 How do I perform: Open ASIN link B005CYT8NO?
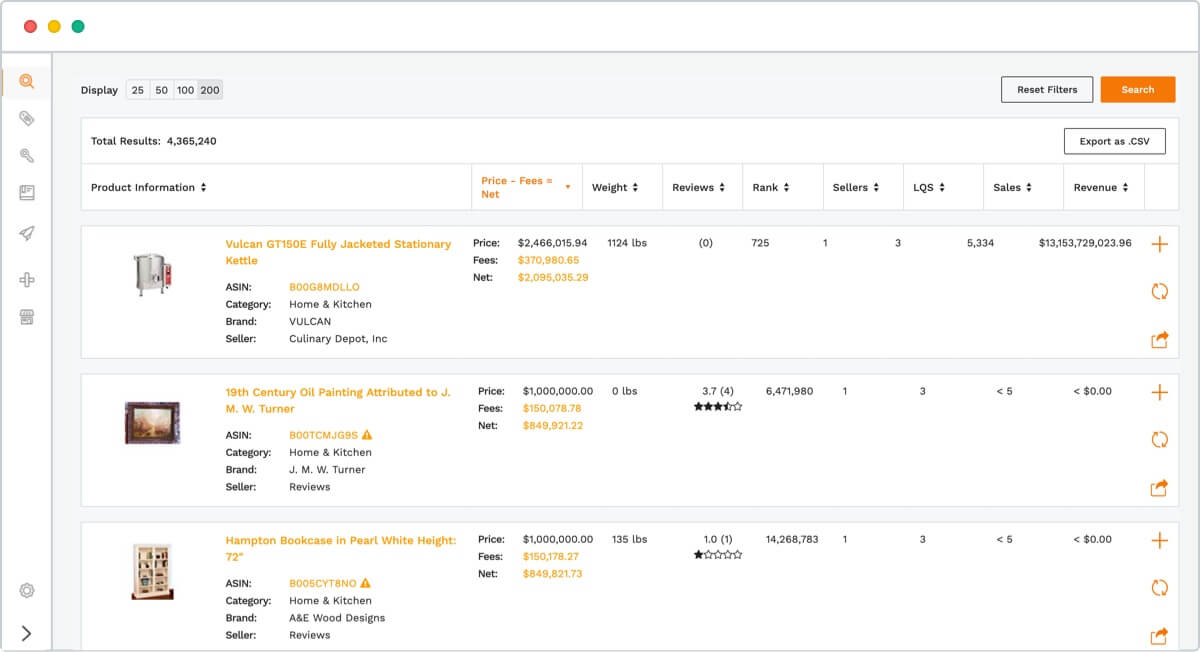(323, 583)
